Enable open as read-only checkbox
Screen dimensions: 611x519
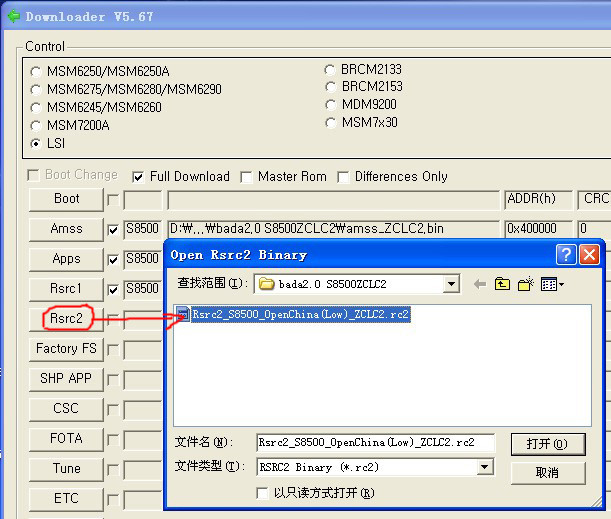point(262,493)
